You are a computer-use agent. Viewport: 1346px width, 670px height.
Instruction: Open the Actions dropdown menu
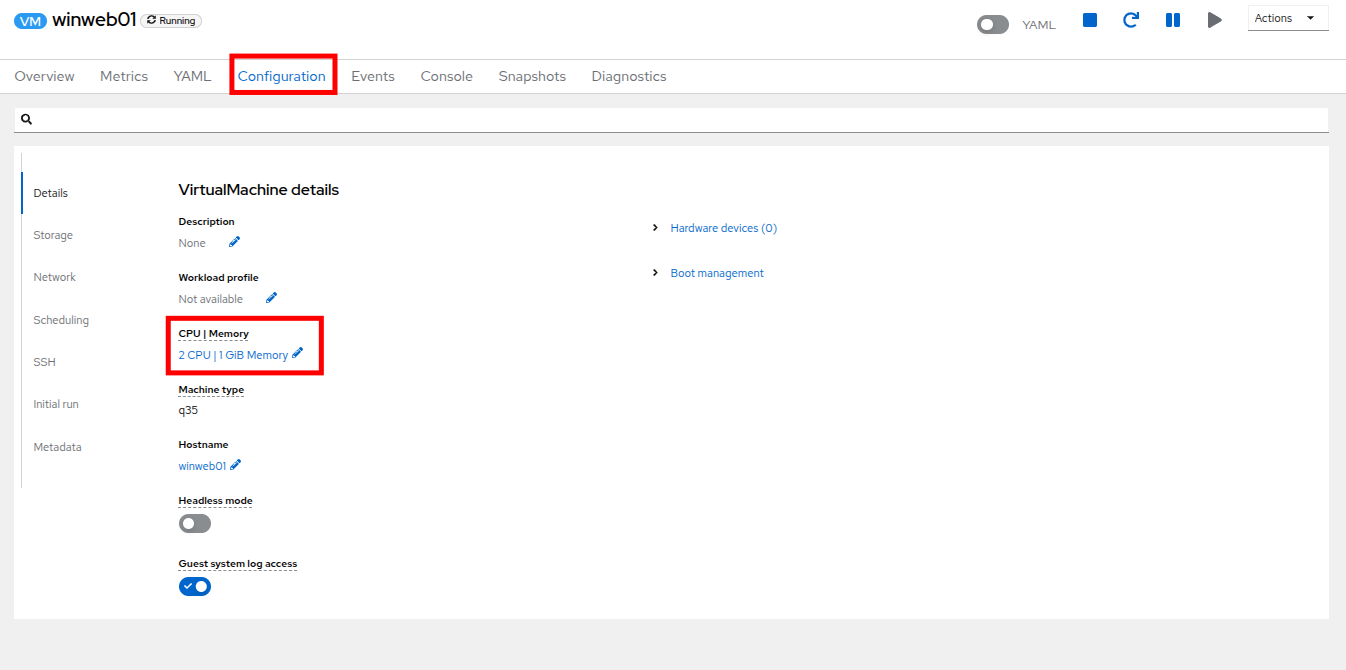tap(1287, 18)
